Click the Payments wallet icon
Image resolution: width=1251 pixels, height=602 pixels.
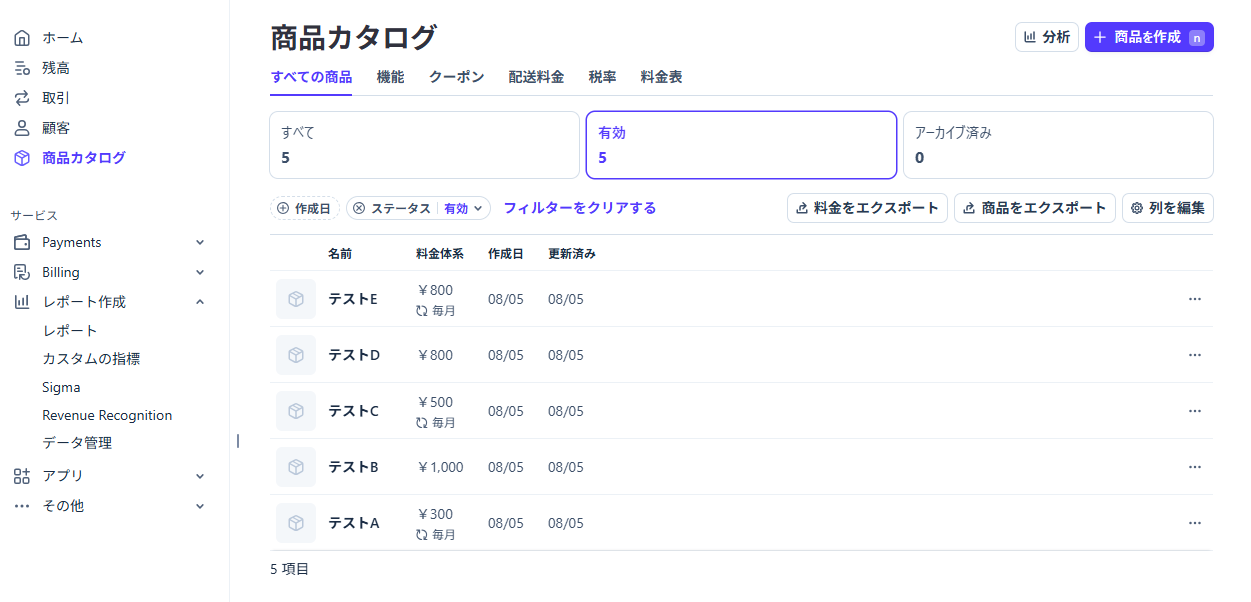pos(21,242)
